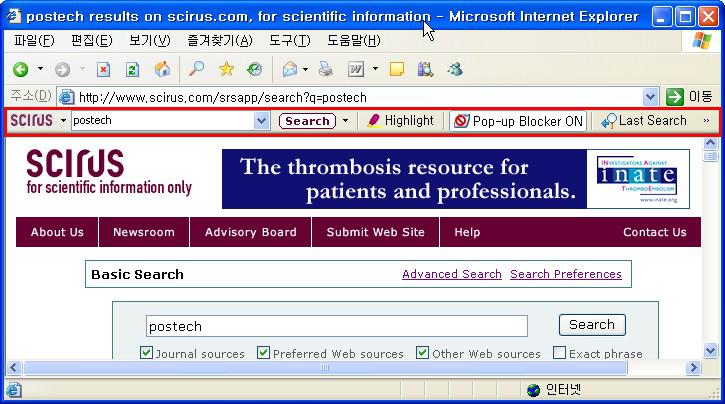
Task: Expand the Scirus toolbar query dropdown
Action: [x=261, y=121]
